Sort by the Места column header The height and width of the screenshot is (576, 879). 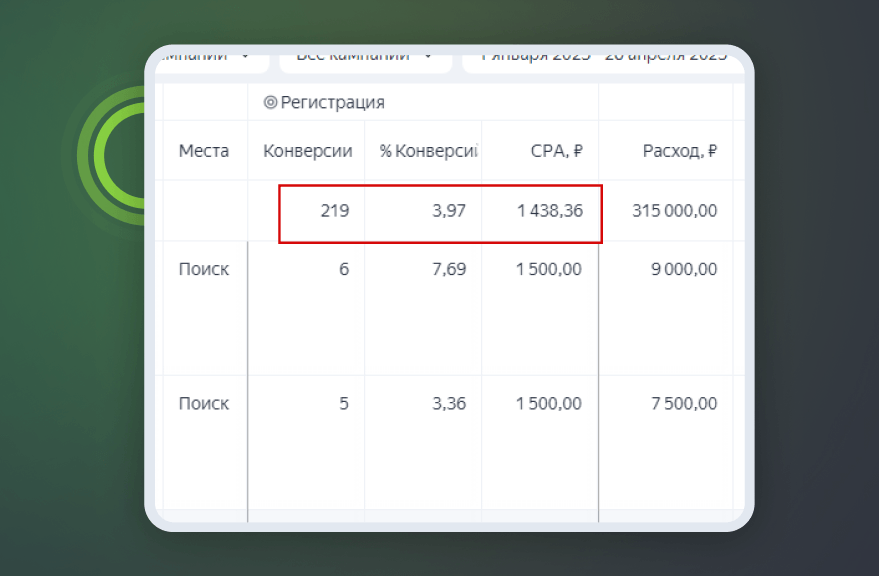pyautogui.click(x=203, y=151)
